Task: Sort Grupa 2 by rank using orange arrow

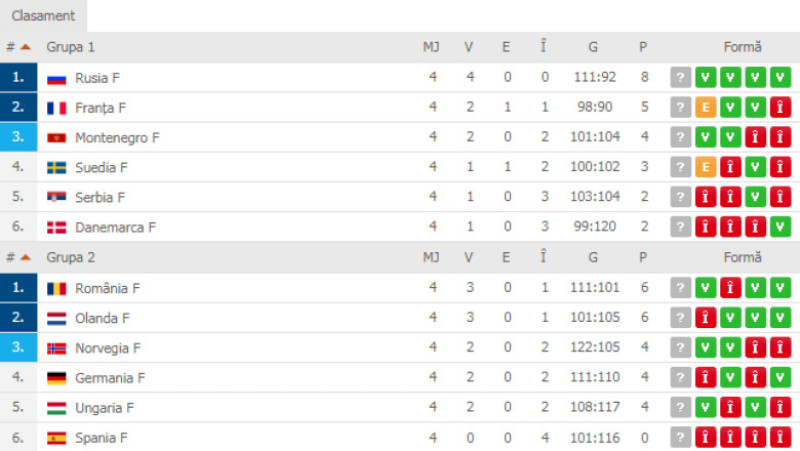Action: click(x=26, y=258)
